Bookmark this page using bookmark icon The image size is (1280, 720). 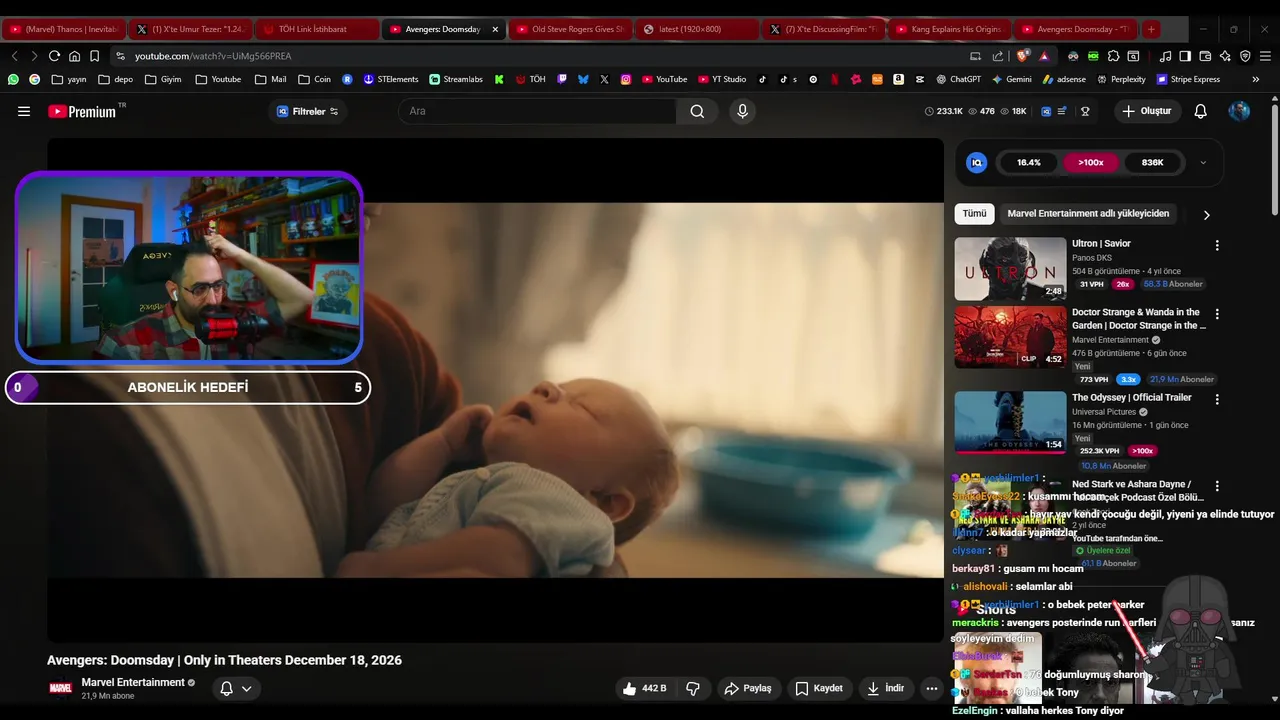pyautogui.click(x=95, y=56)
